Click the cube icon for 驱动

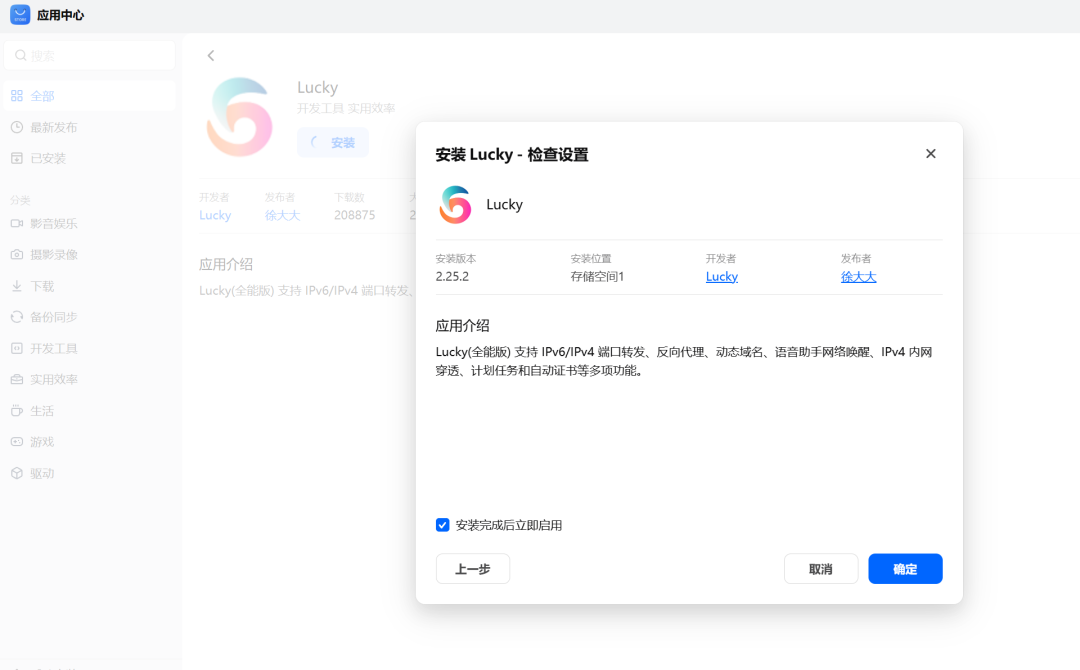pos(17,473)
